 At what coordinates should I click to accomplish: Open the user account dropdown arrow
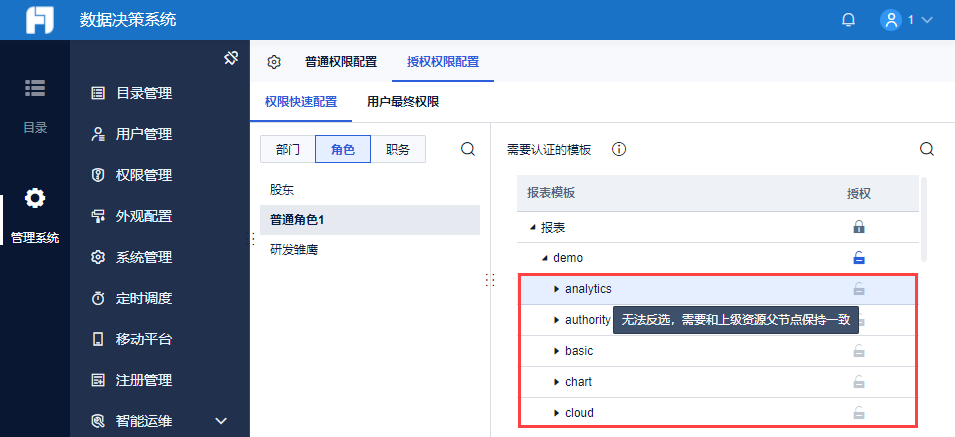928,20
